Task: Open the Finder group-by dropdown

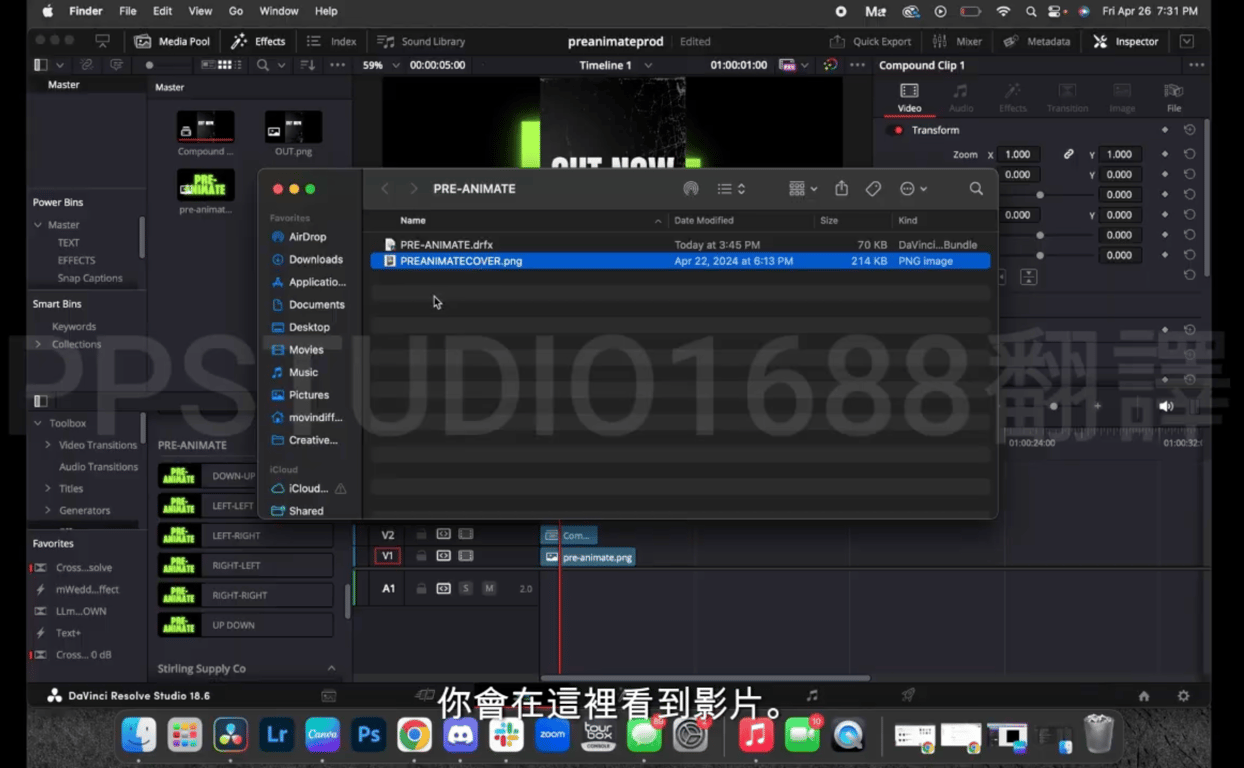Action: (803, 189)
